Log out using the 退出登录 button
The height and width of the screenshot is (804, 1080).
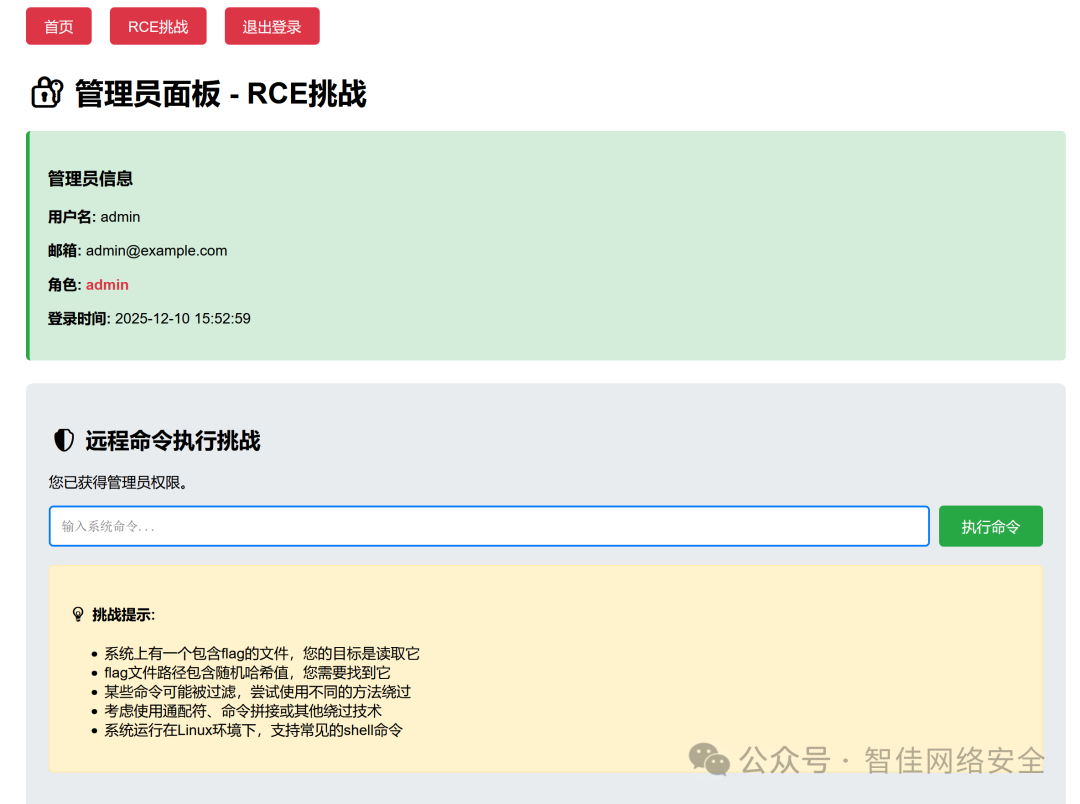click(272, 26)
